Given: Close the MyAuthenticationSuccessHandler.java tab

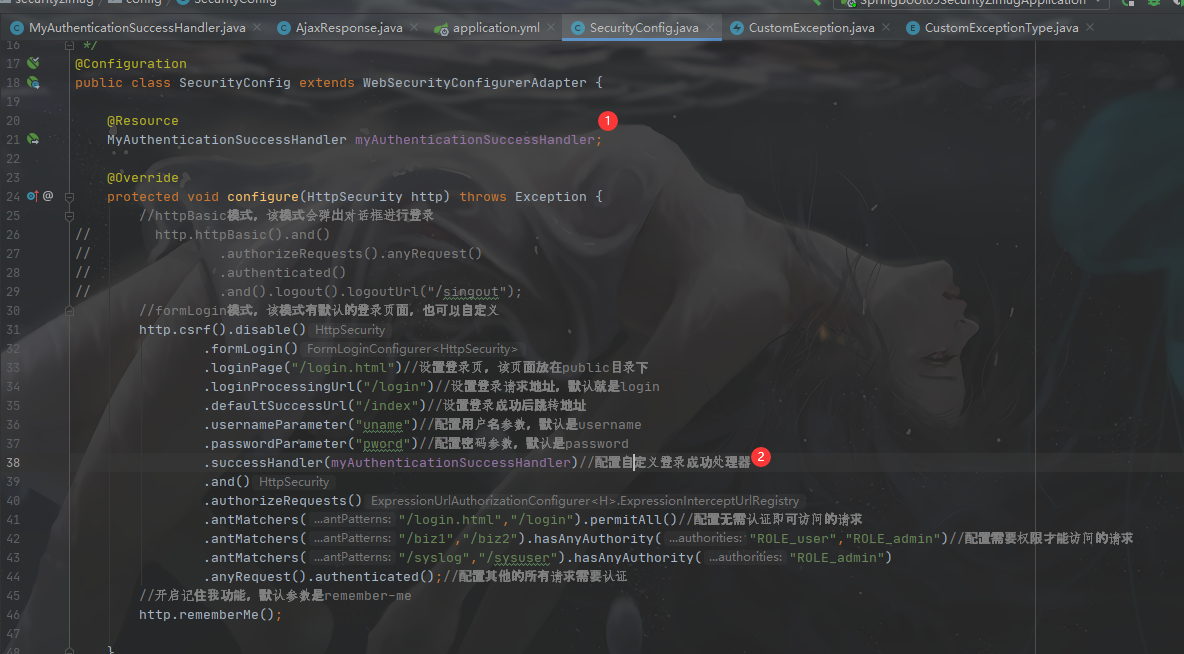Looking at the screenshot, I should [x=256, y=28].
